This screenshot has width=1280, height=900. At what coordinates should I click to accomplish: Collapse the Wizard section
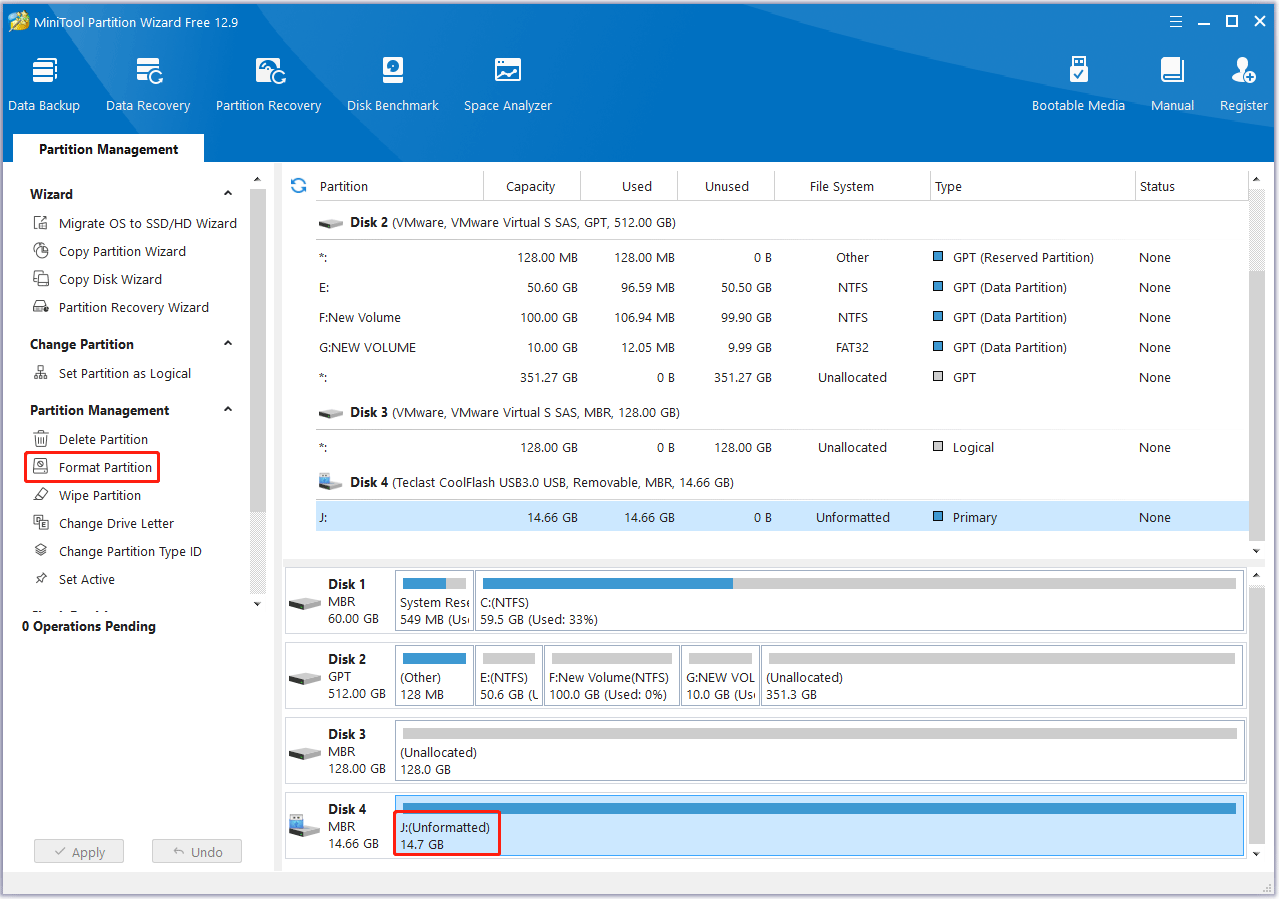[228, 194]
